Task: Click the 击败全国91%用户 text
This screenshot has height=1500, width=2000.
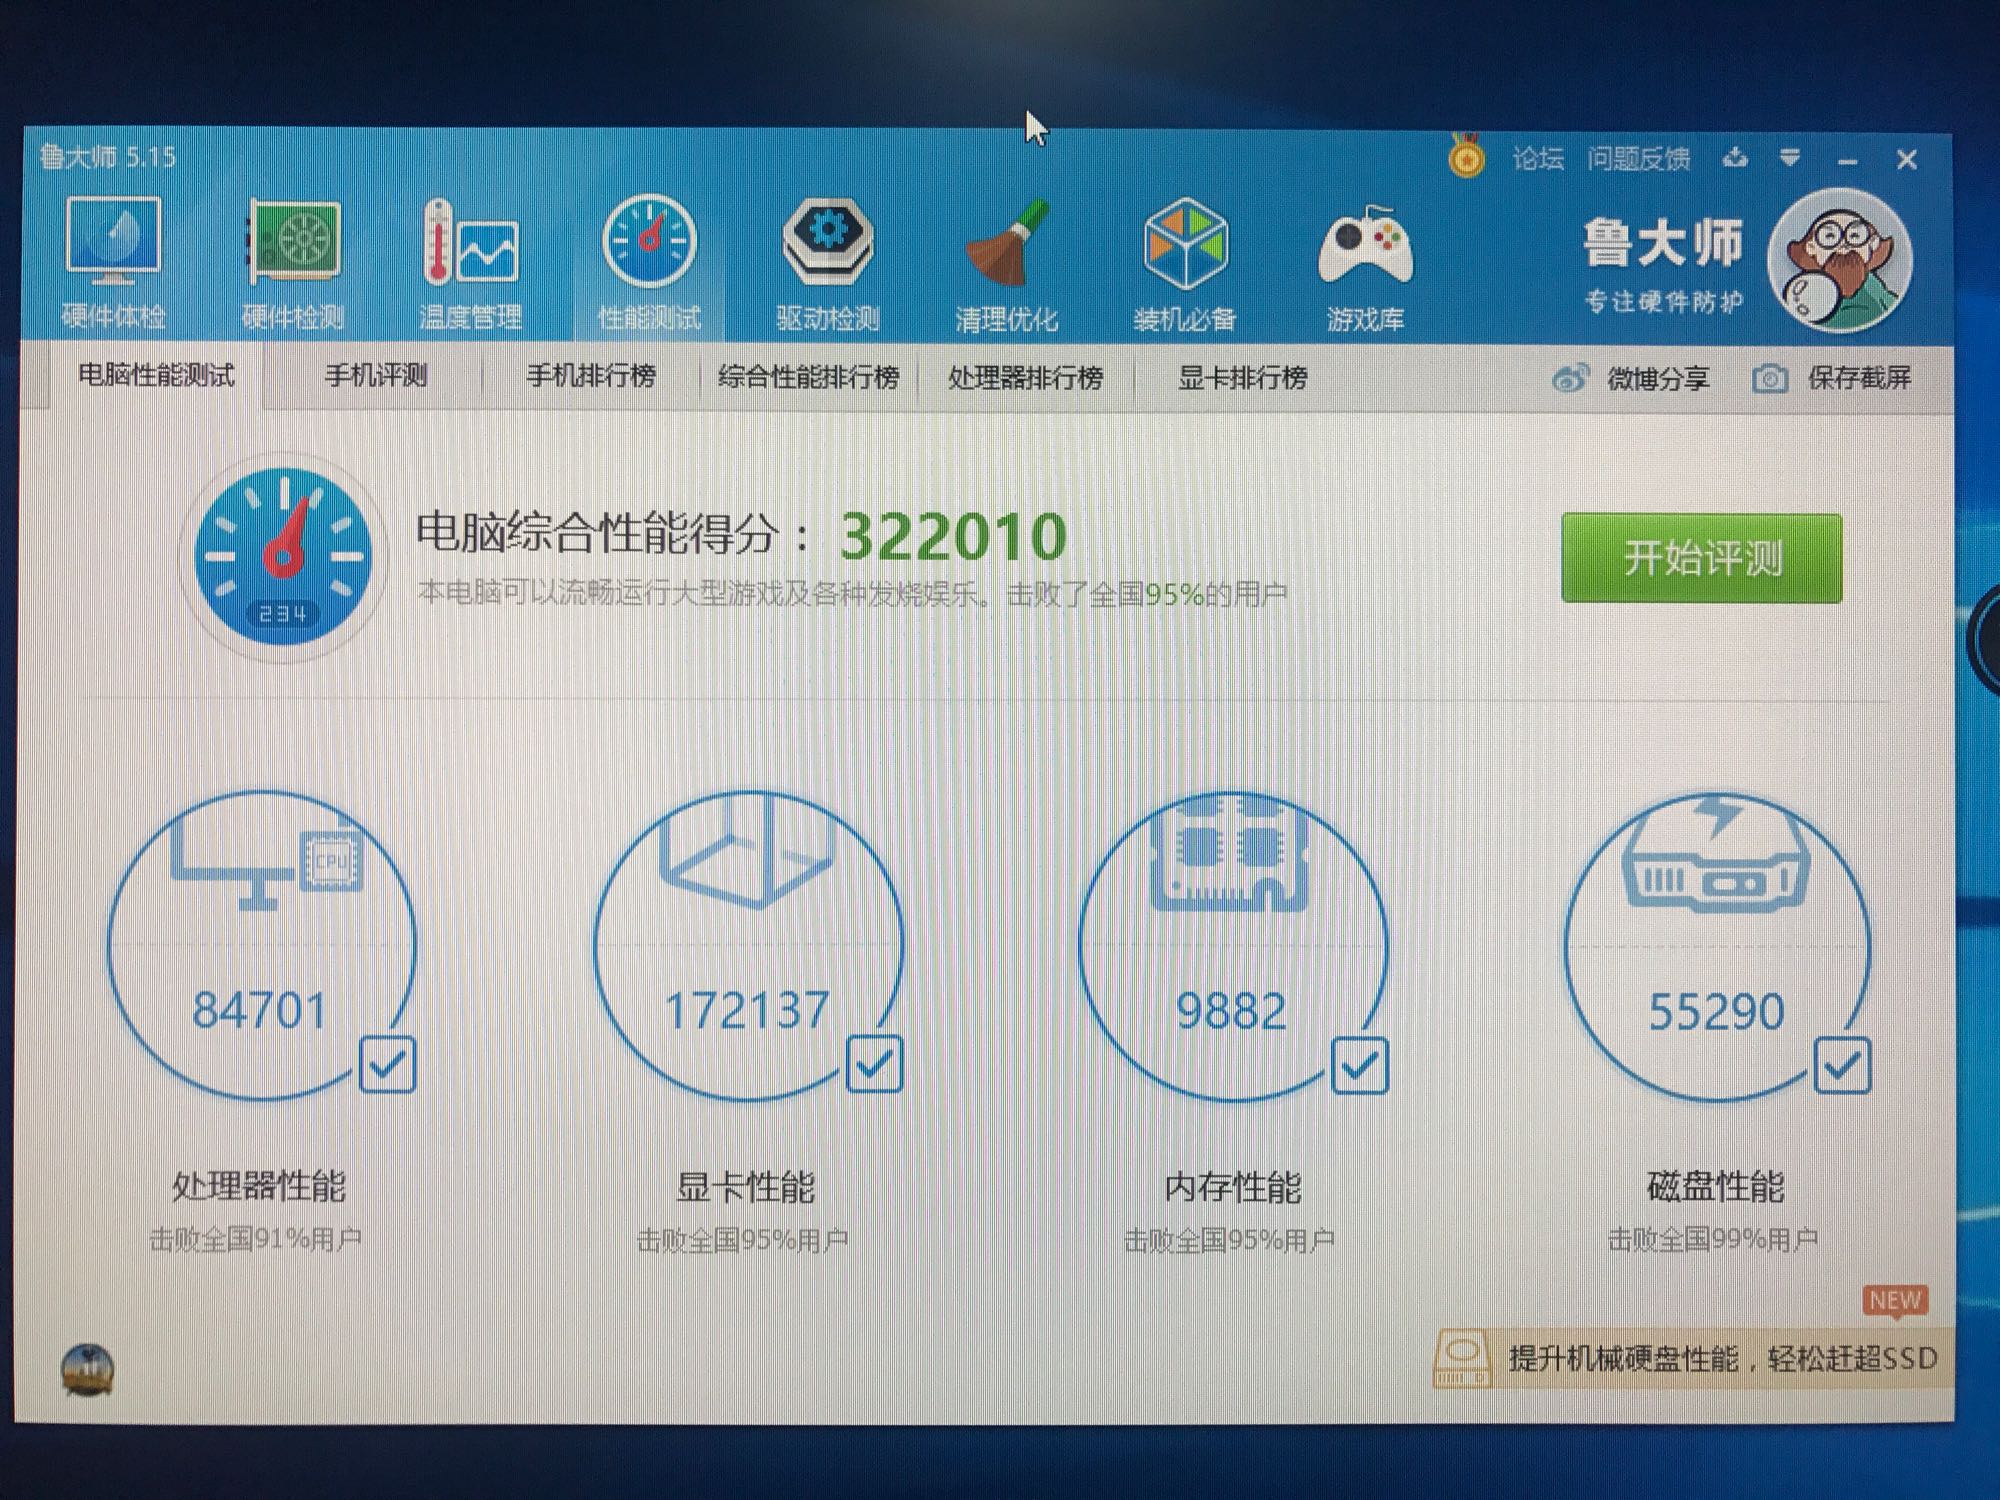Action: [x=256, y=1240]
